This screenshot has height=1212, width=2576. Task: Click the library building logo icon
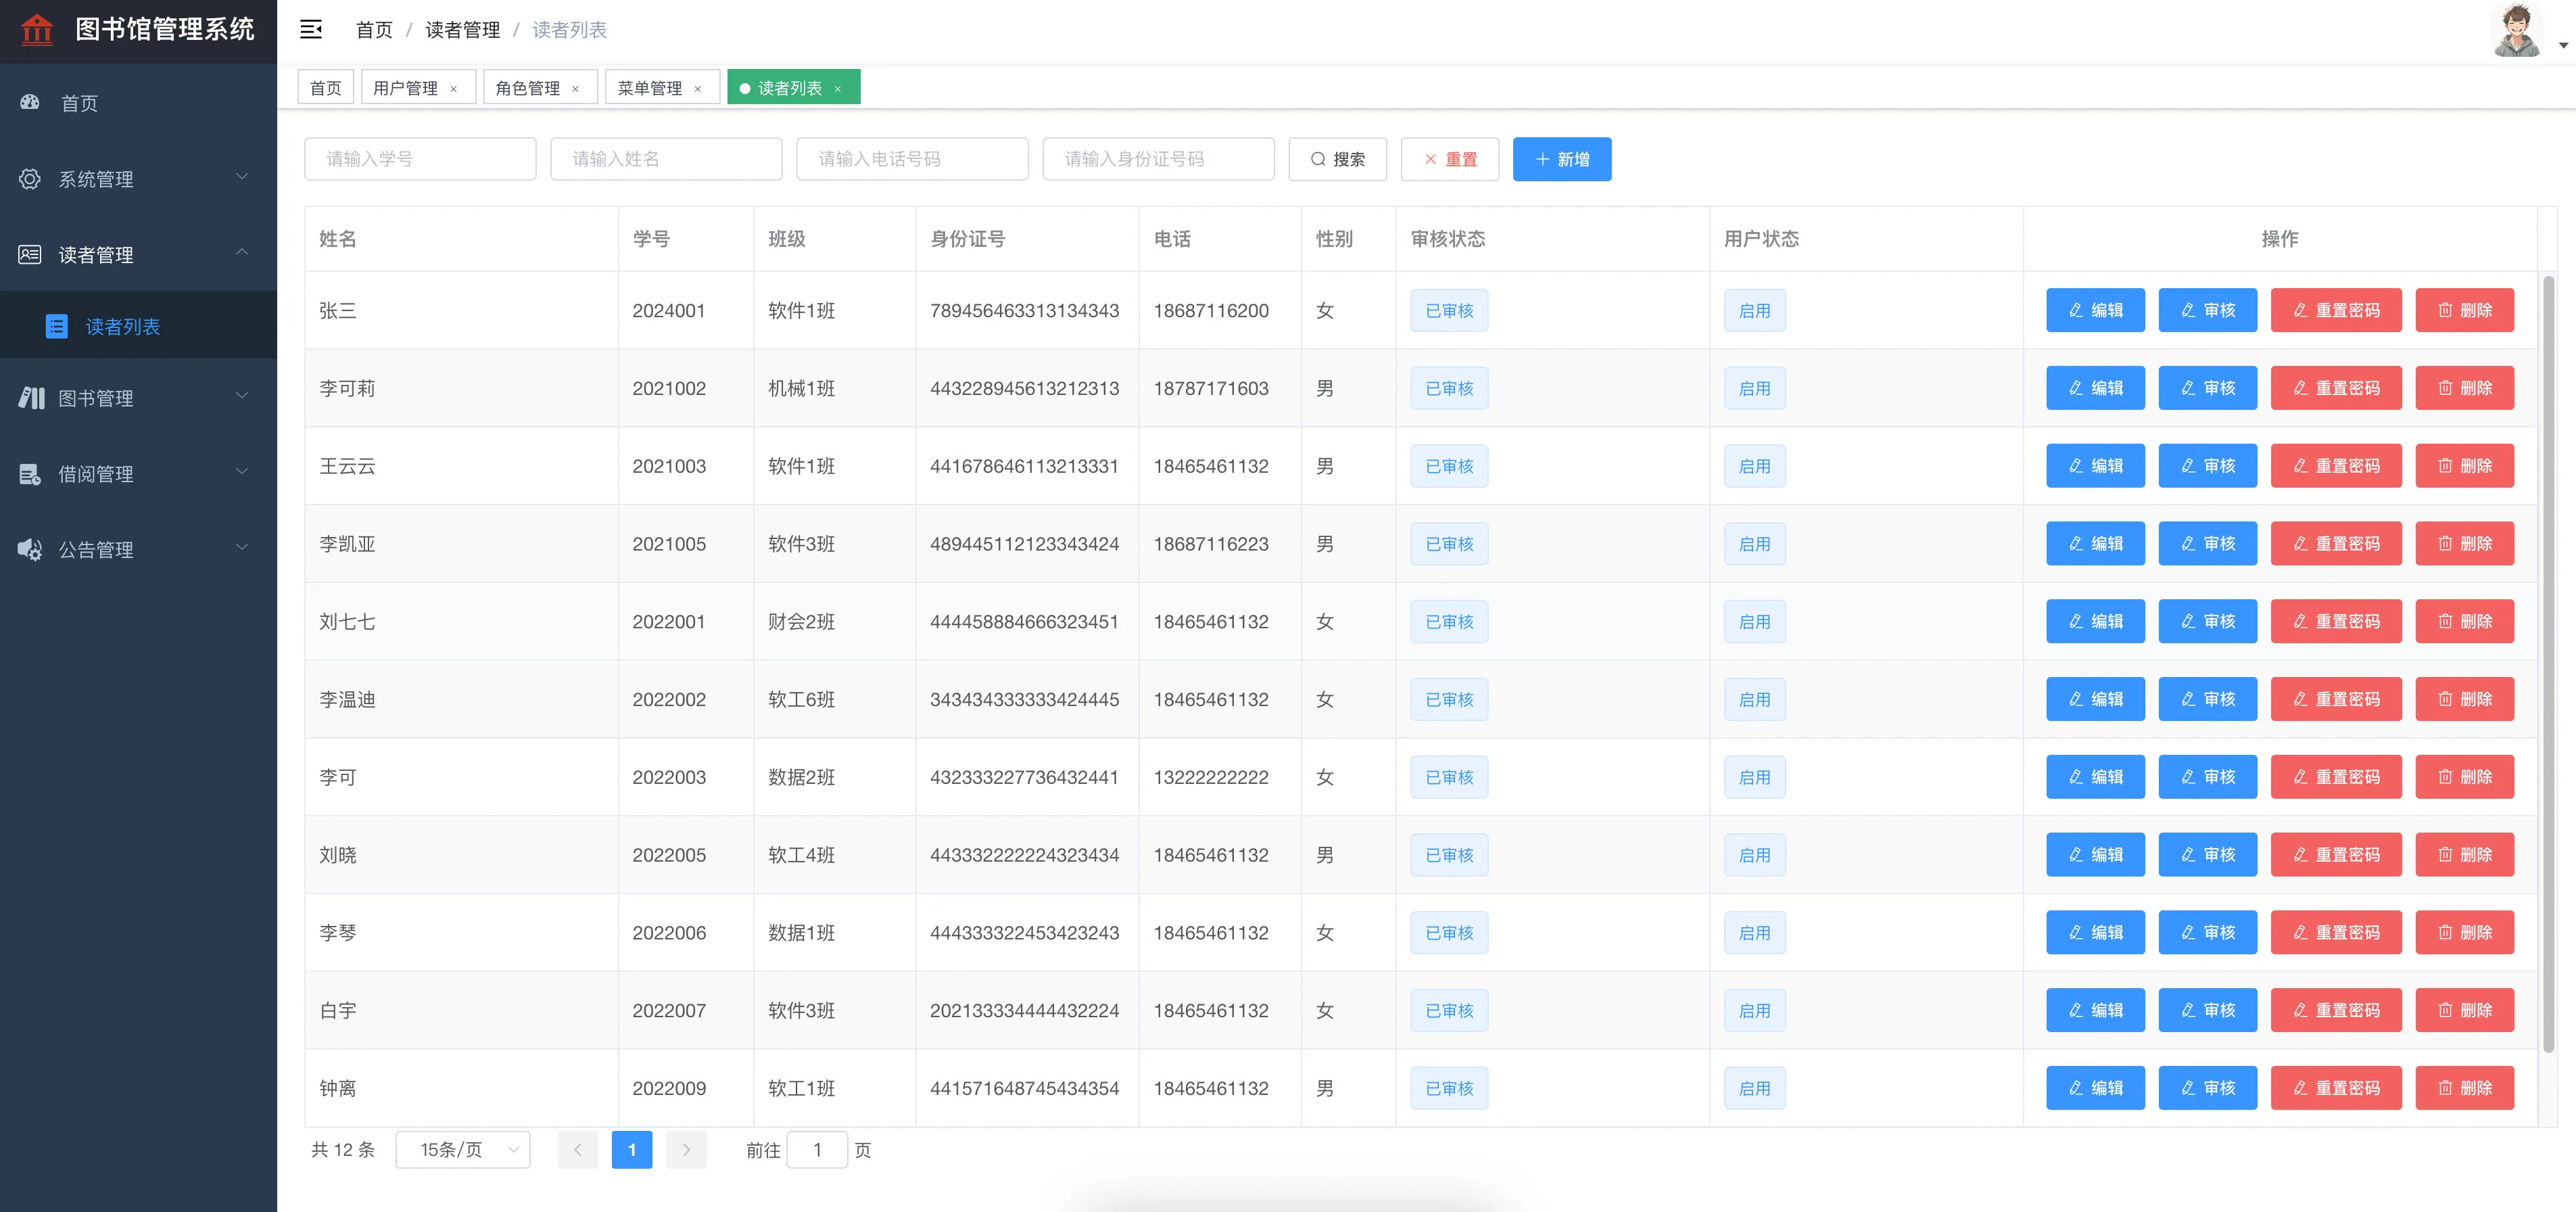(37, 29)
